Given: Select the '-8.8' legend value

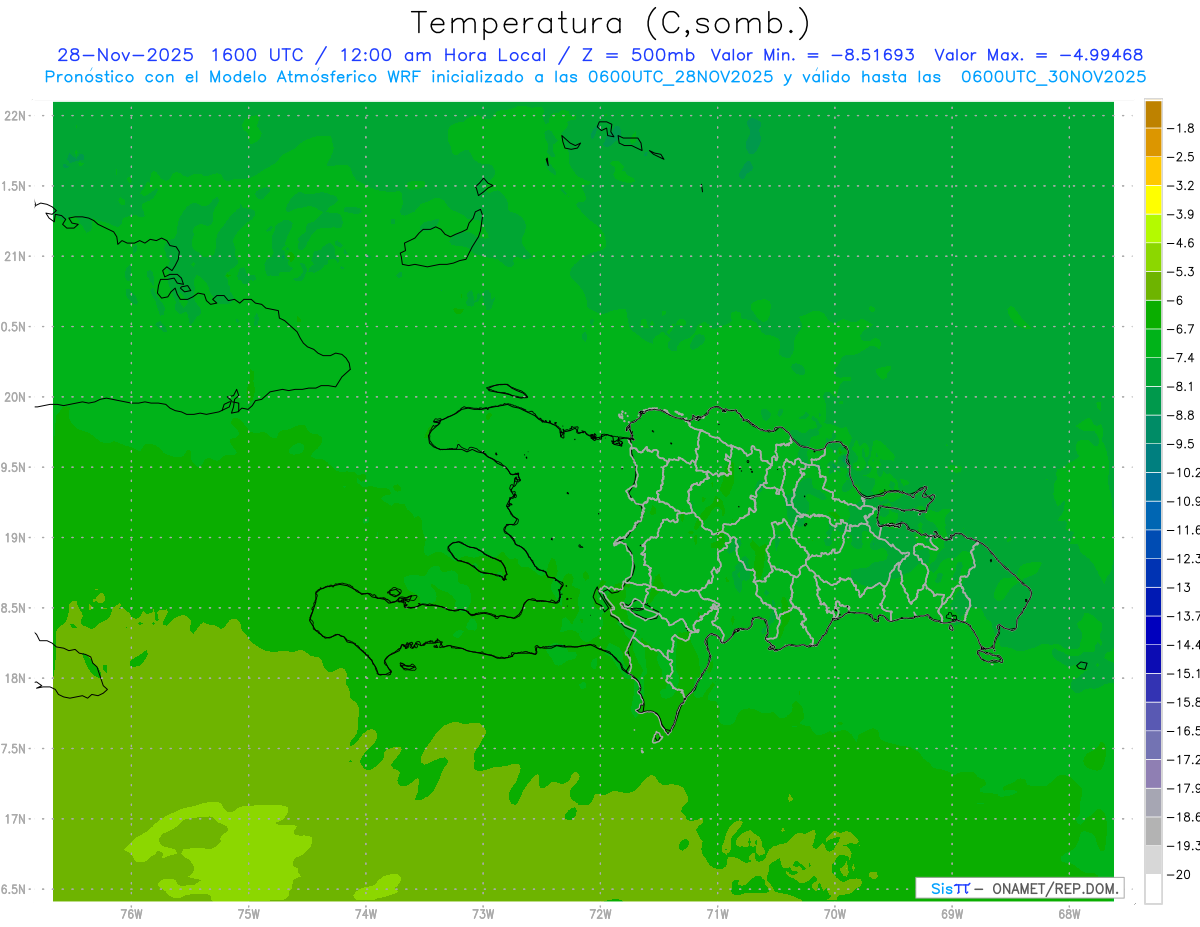Looking at the screenshot, I should pos(1181,415).
